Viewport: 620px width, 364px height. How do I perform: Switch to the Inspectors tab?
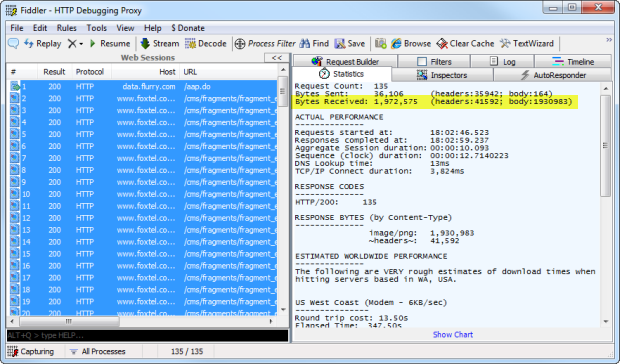coord(442,75)
